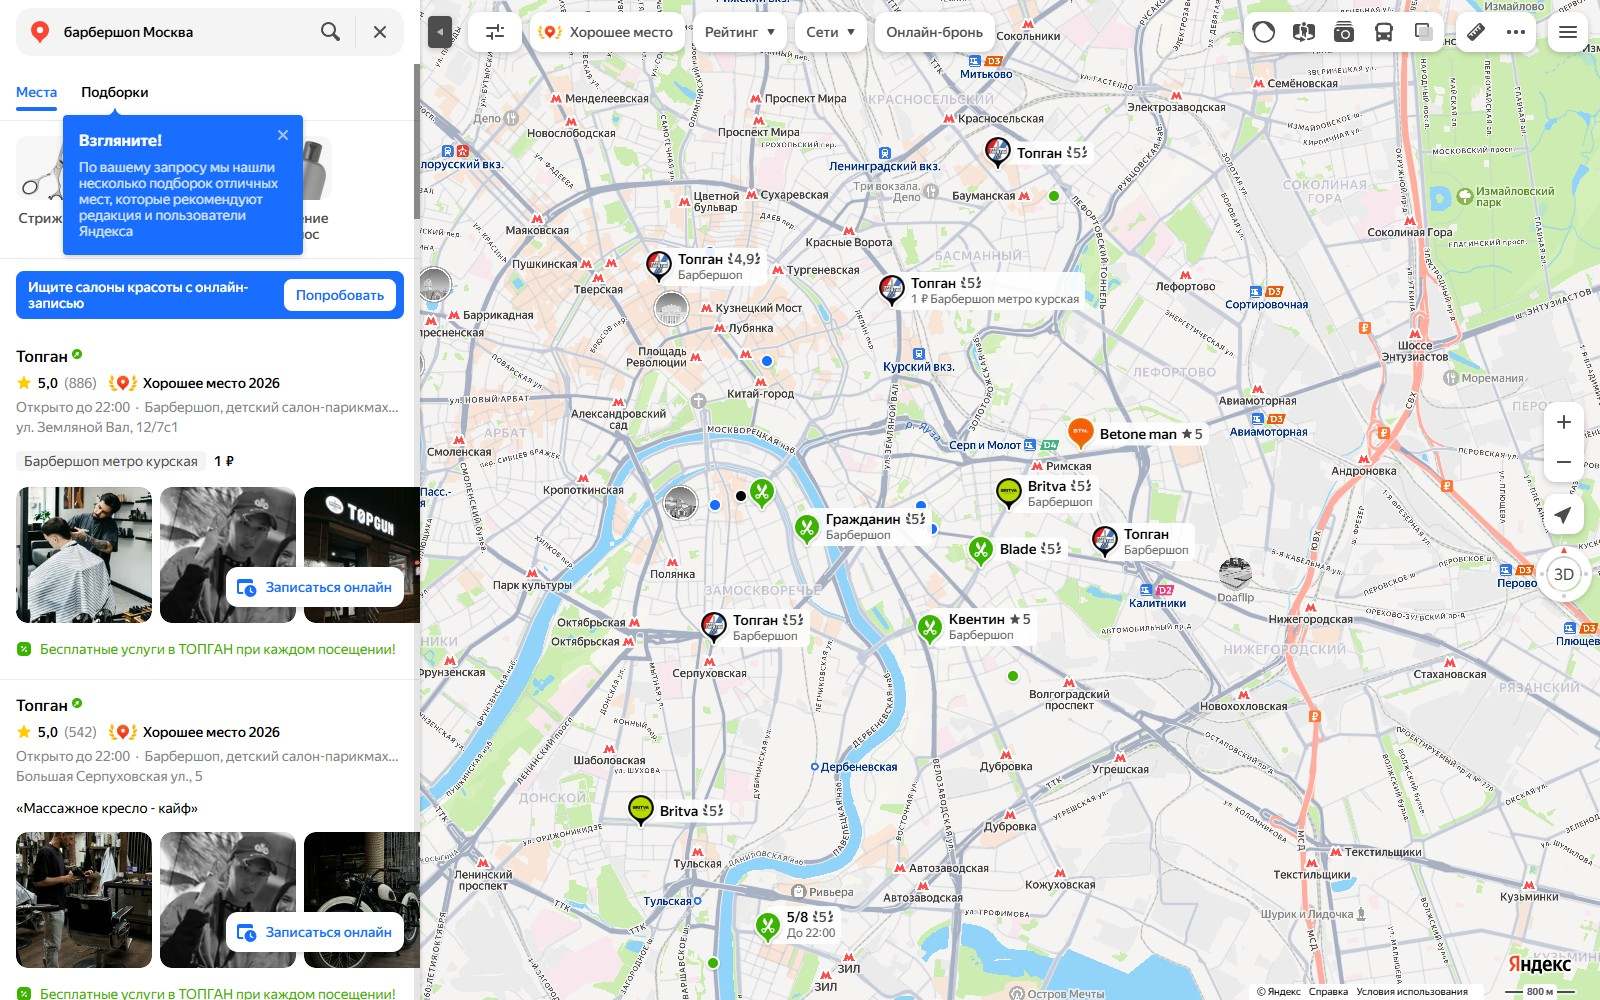Open the street panoramas view
The width and height of the screenshot is (1600, 1000).
pos(1303,32)
